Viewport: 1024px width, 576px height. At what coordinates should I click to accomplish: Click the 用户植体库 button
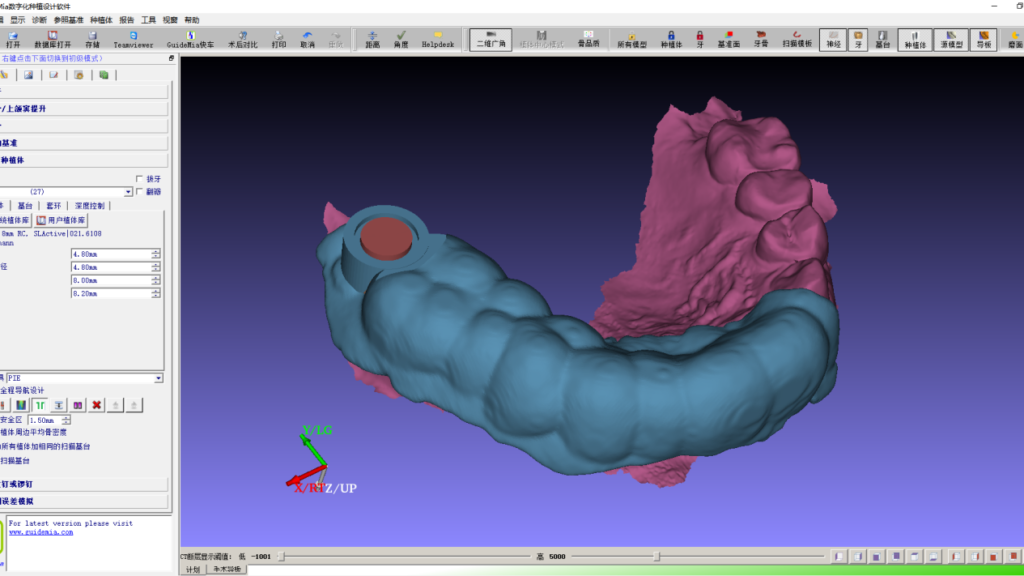tap(61, 220)
